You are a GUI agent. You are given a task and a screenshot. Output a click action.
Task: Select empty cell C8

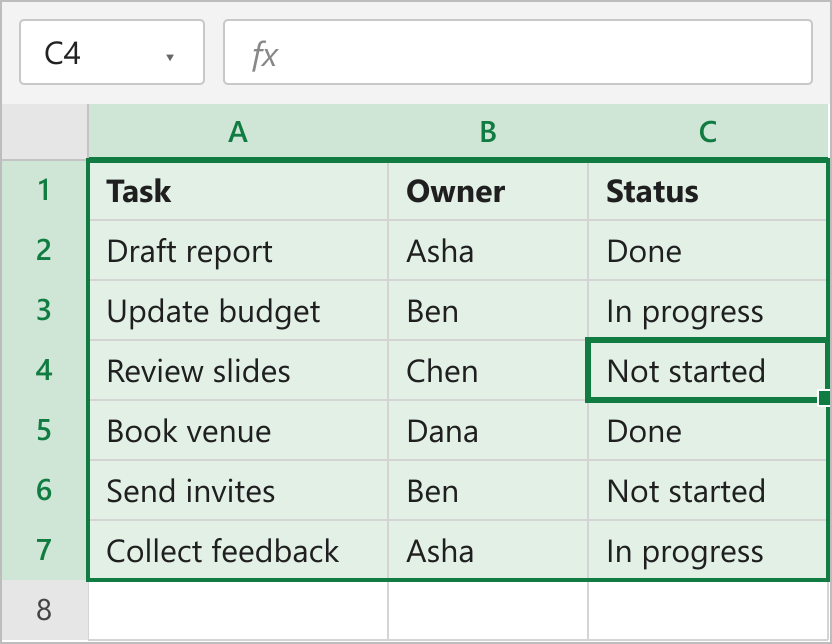click(707, 611)
